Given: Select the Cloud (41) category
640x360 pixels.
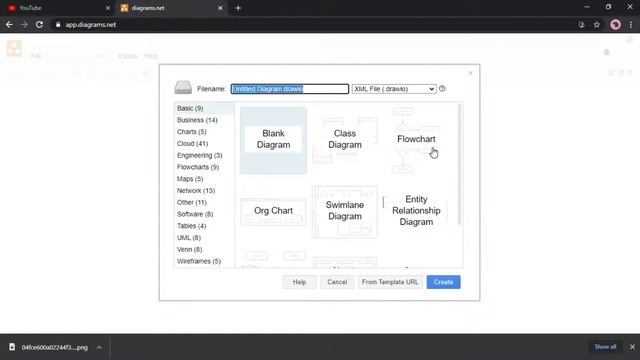Looking at the screenshot, I should point(204,144).
